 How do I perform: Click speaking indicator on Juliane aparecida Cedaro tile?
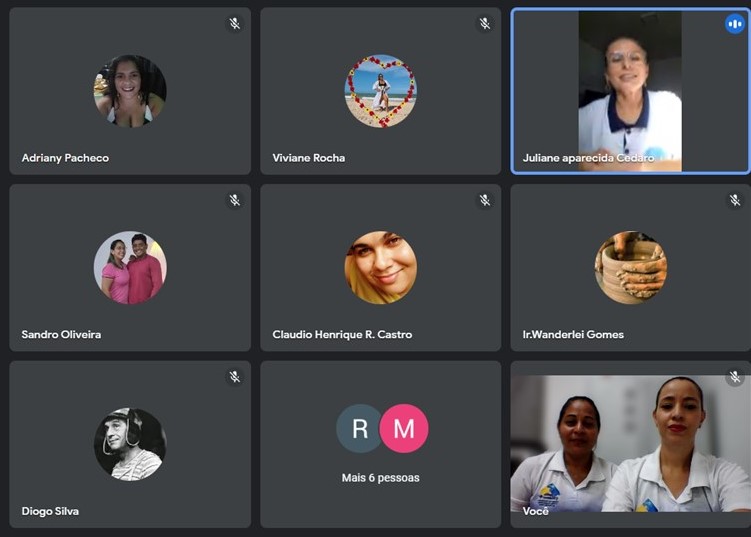[x=735, y=24]
